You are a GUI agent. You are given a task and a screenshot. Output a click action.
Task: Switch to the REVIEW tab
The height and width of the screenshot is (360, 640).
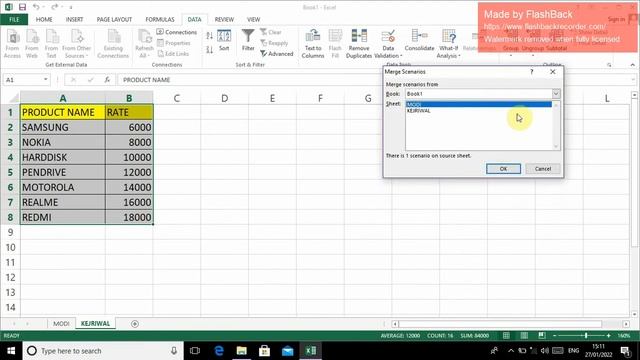(x=224, y=19)
